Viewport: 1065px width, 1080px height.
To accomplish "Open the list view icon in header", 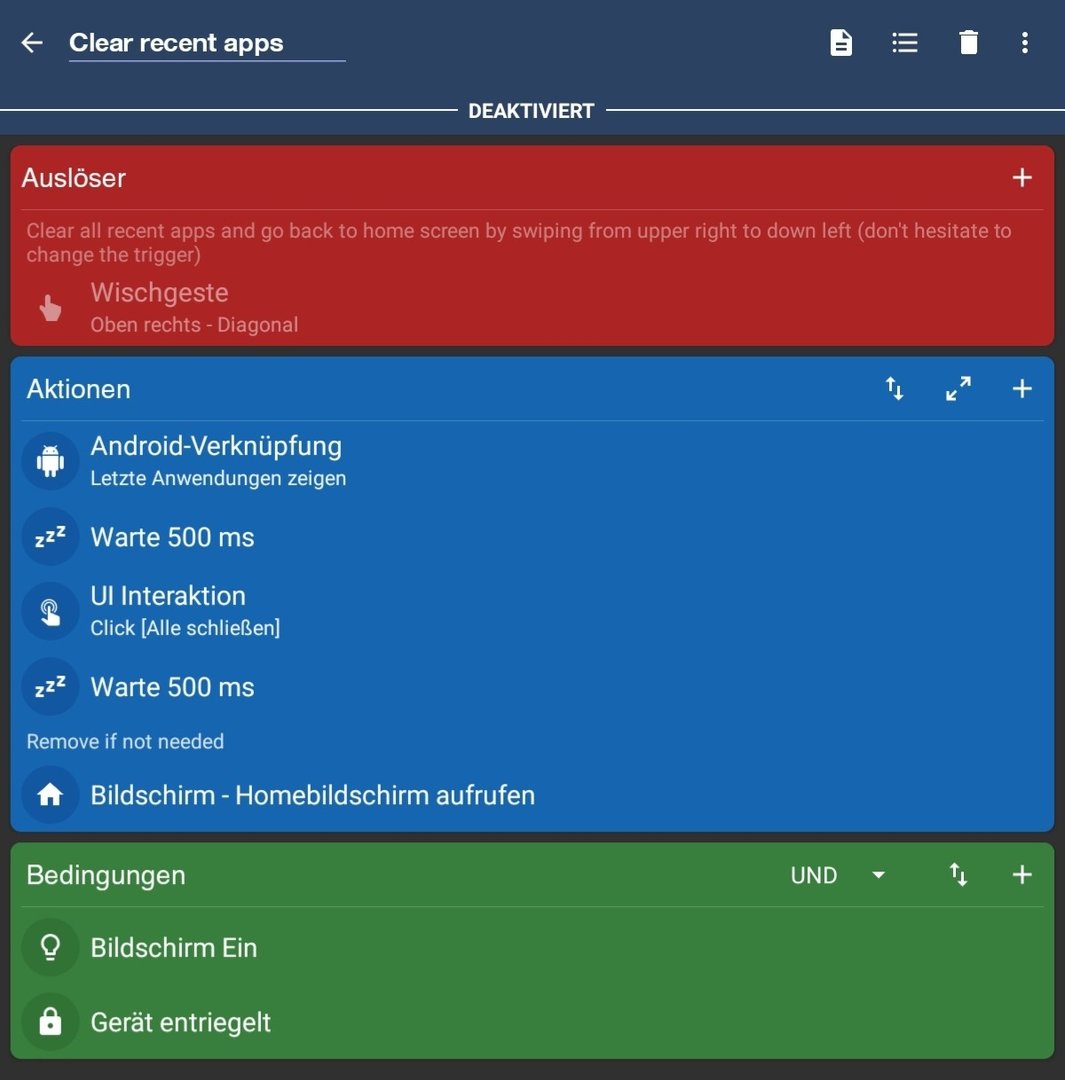I will 904,43.
